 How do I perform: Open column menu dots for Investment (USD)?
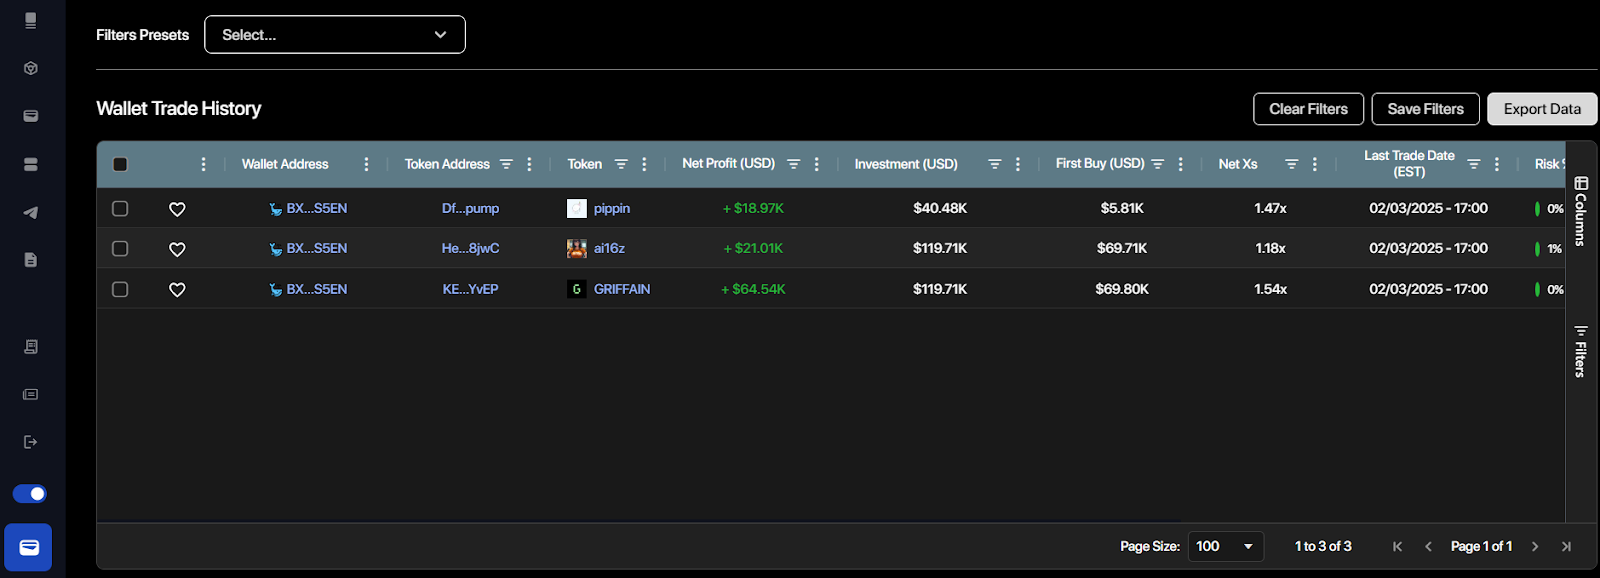click(x=1018, y=164)
